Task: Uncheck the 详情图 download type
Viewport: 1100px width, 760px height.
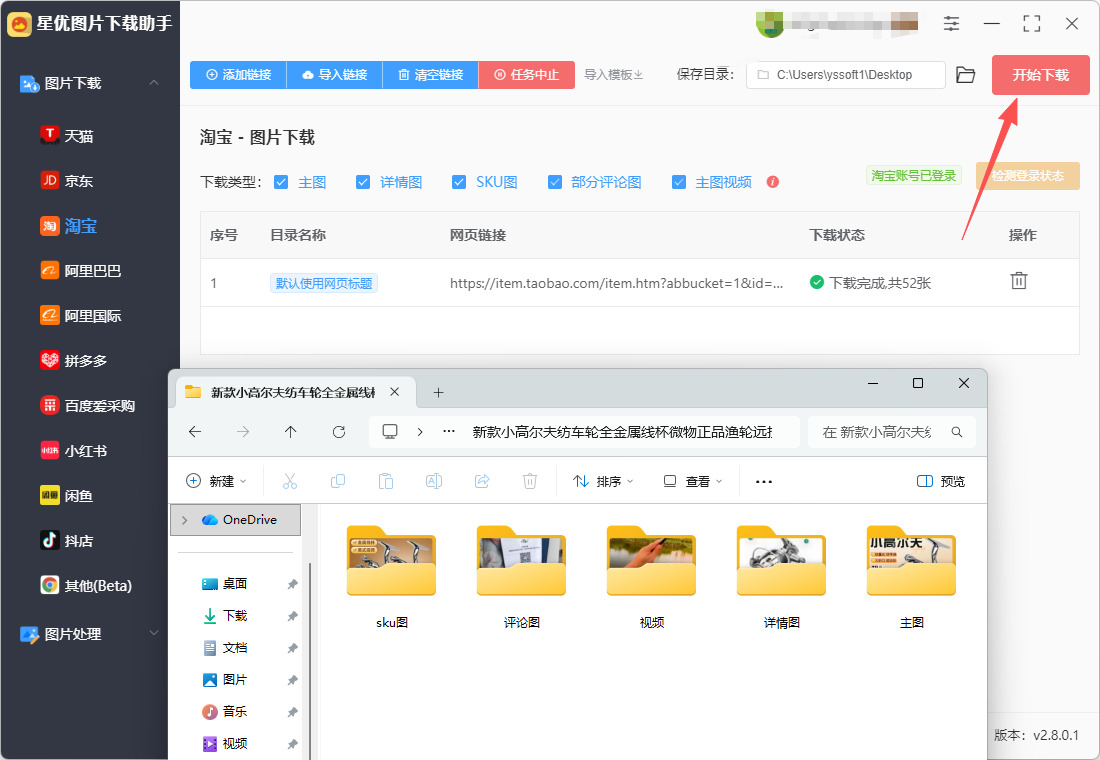Action: pos(363,182)
